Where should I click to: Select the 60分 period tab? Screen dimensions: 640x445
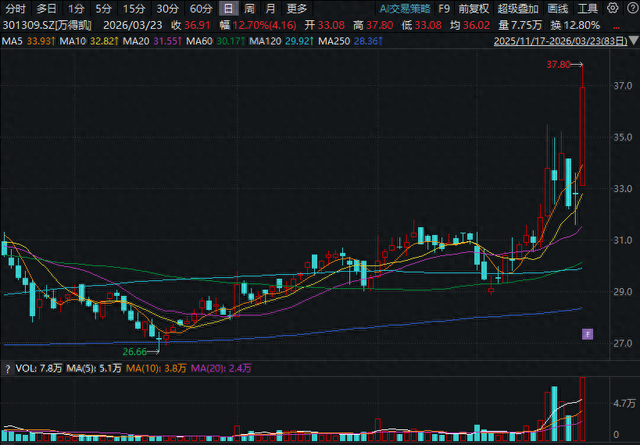coord(201,8)
